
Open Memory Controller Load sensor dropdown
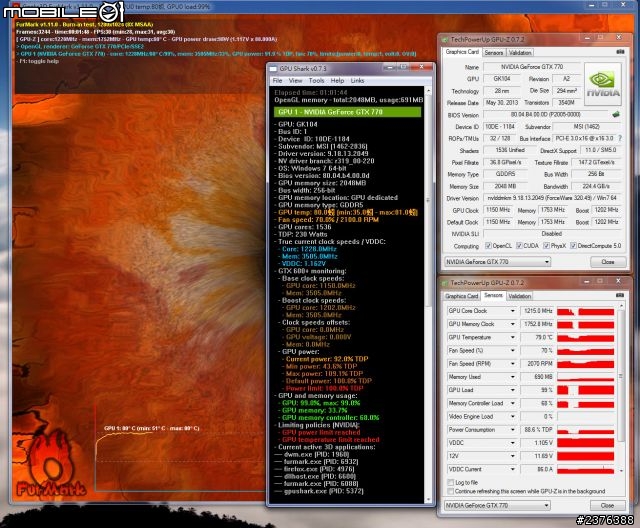pyautogui.click(x=513, y=403)
